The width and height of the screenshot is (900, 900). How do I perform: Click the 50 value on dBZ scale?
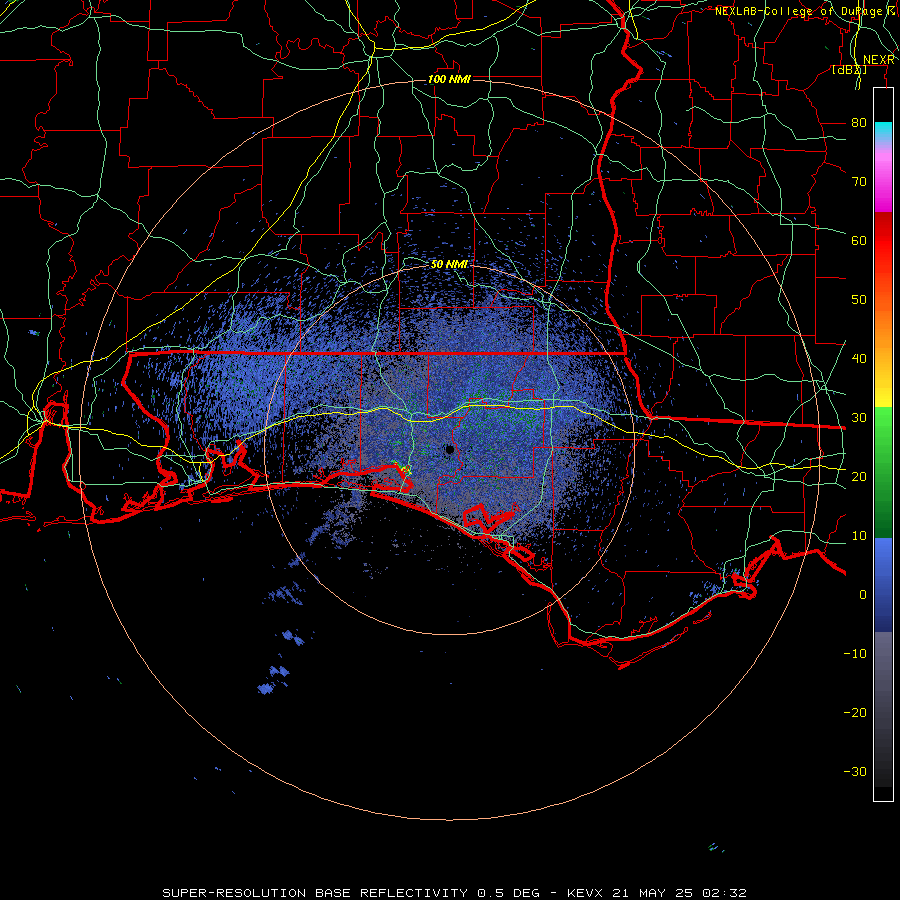(859, 300)
